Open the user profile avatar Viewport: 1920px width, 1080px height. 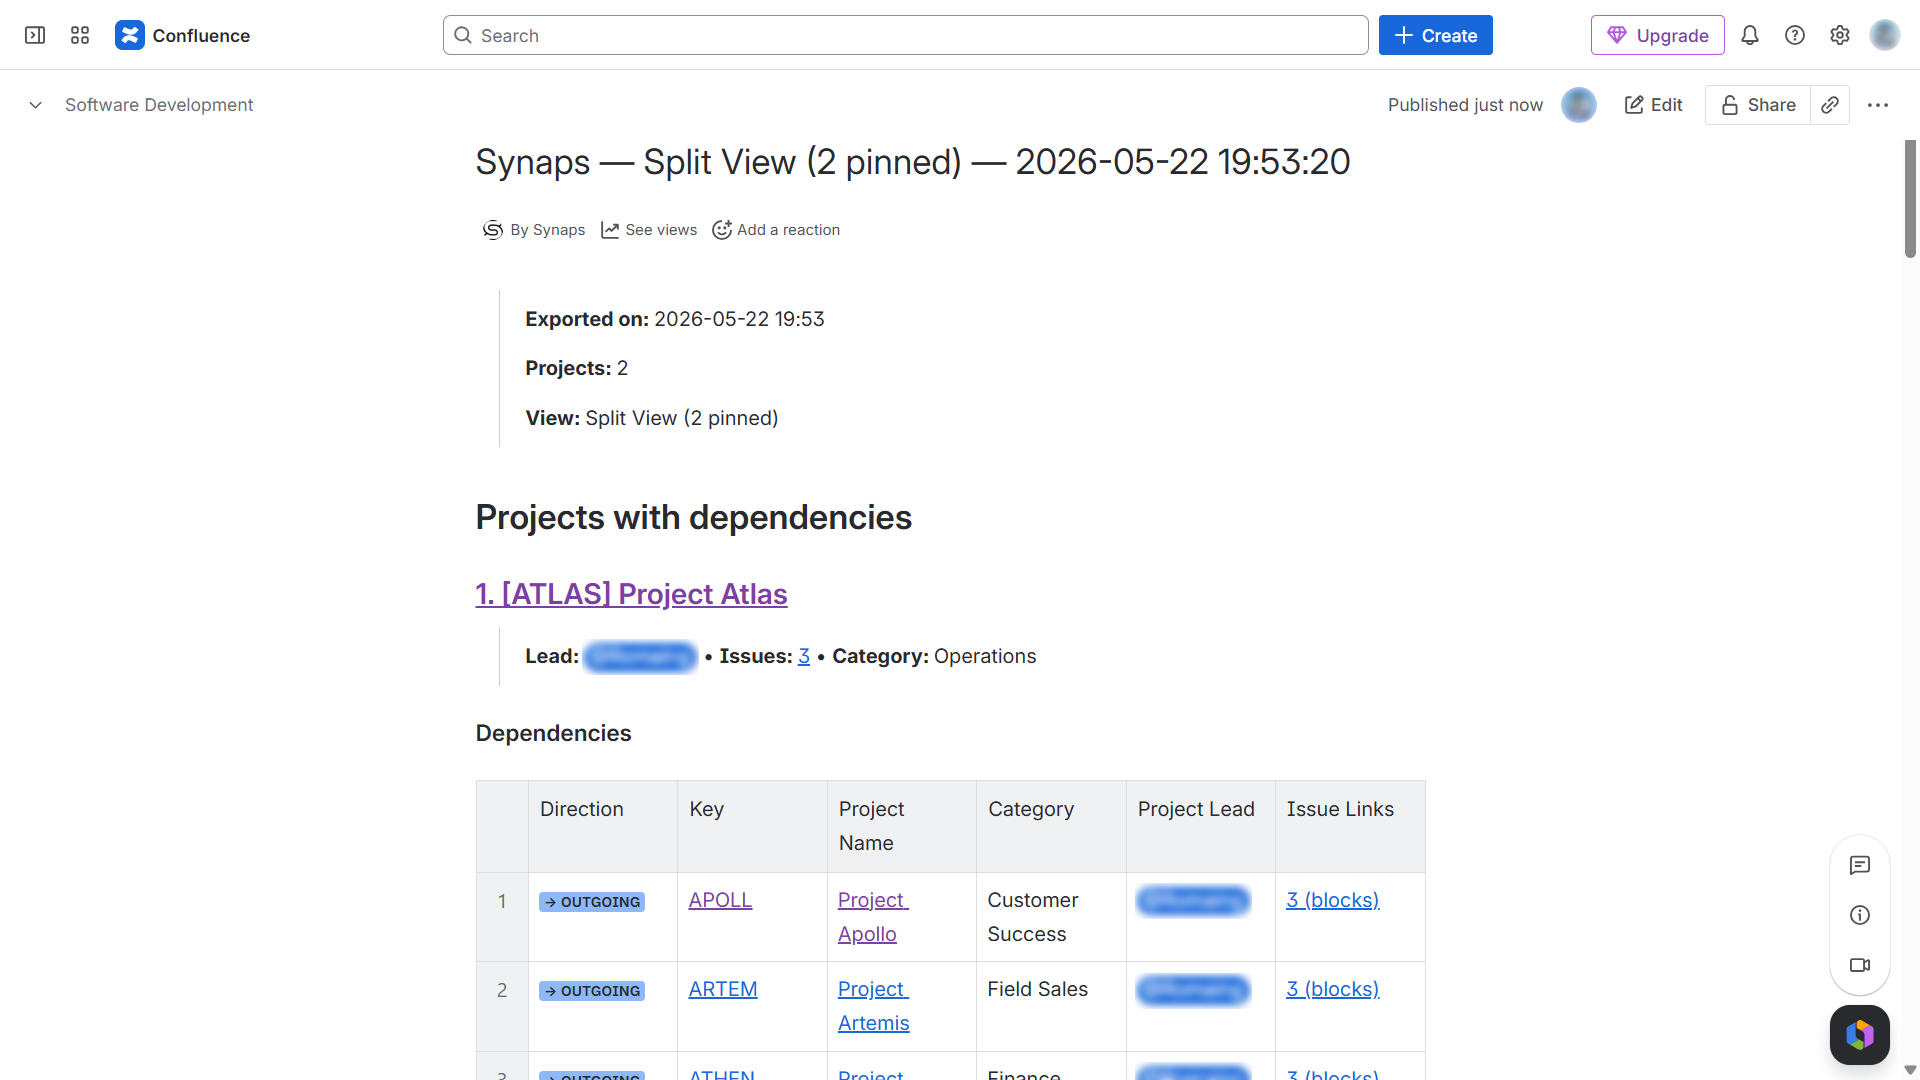[x=1885, y=35]
